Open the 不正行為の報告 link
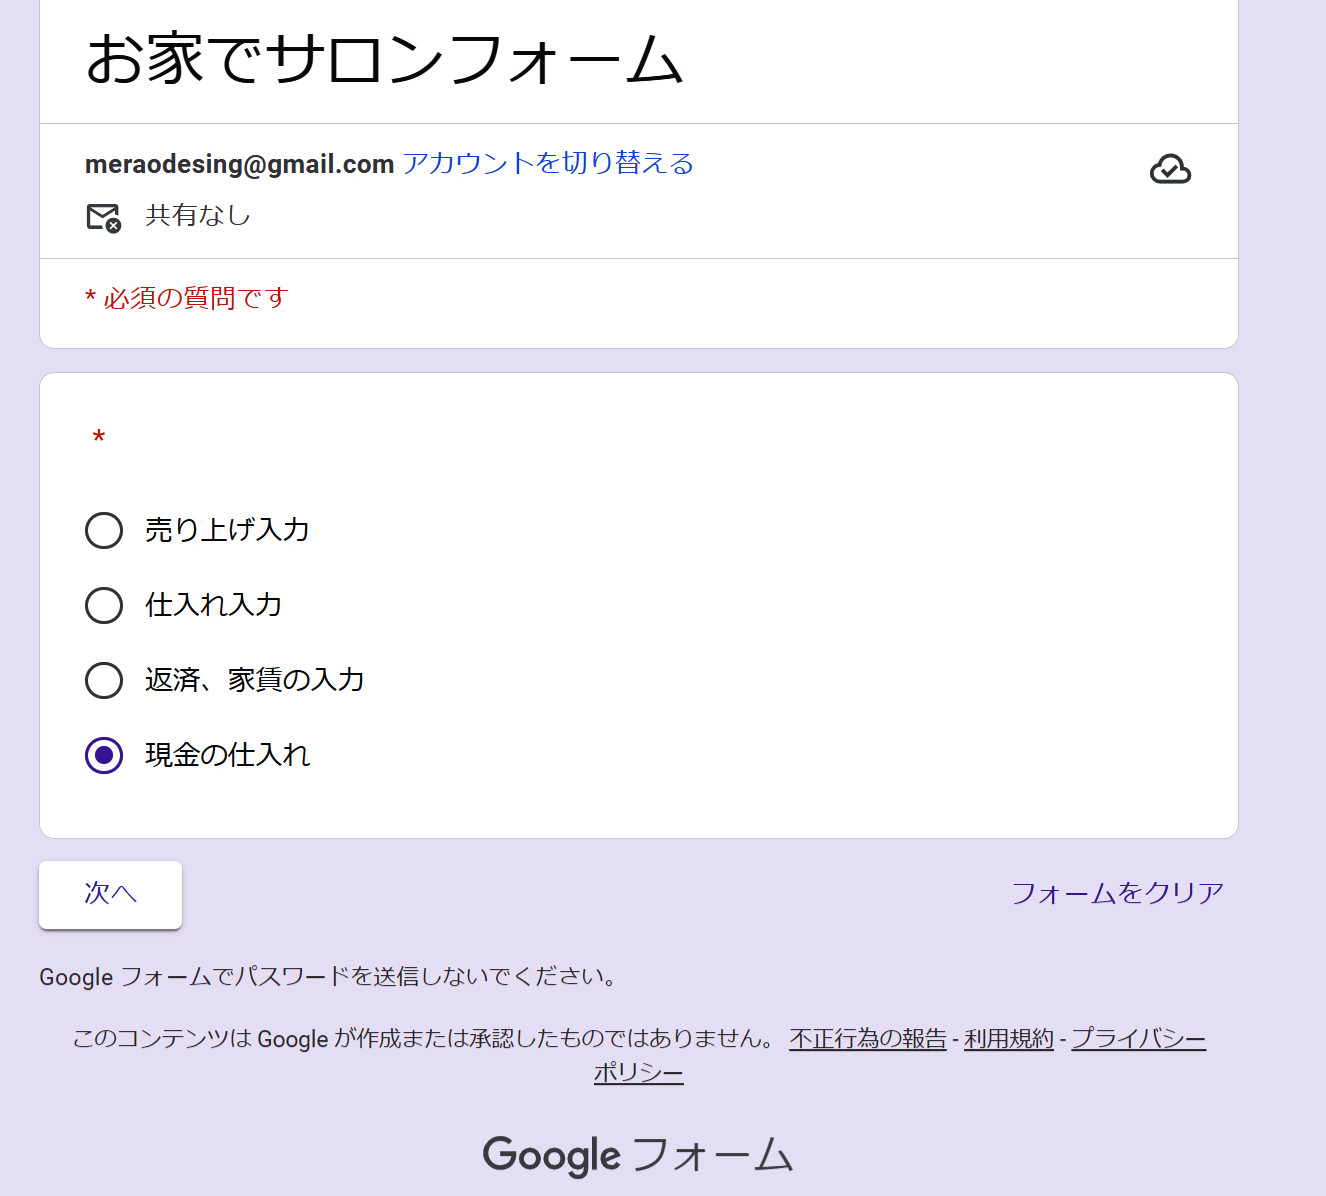Viewport: 1326px width, 1196px height. click(x=867, y=1039)
